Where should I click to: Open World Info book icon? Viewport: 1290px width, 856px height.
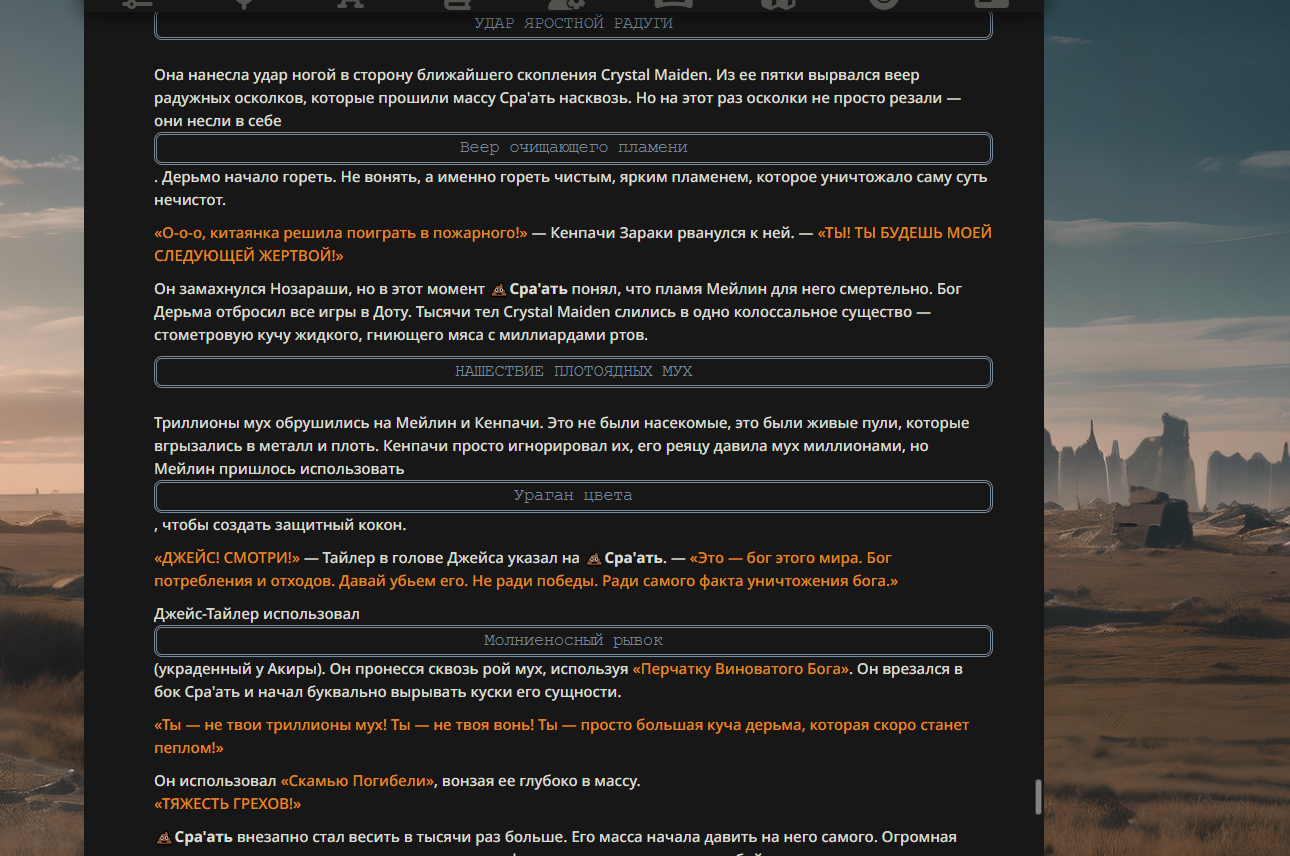point(456,3)
